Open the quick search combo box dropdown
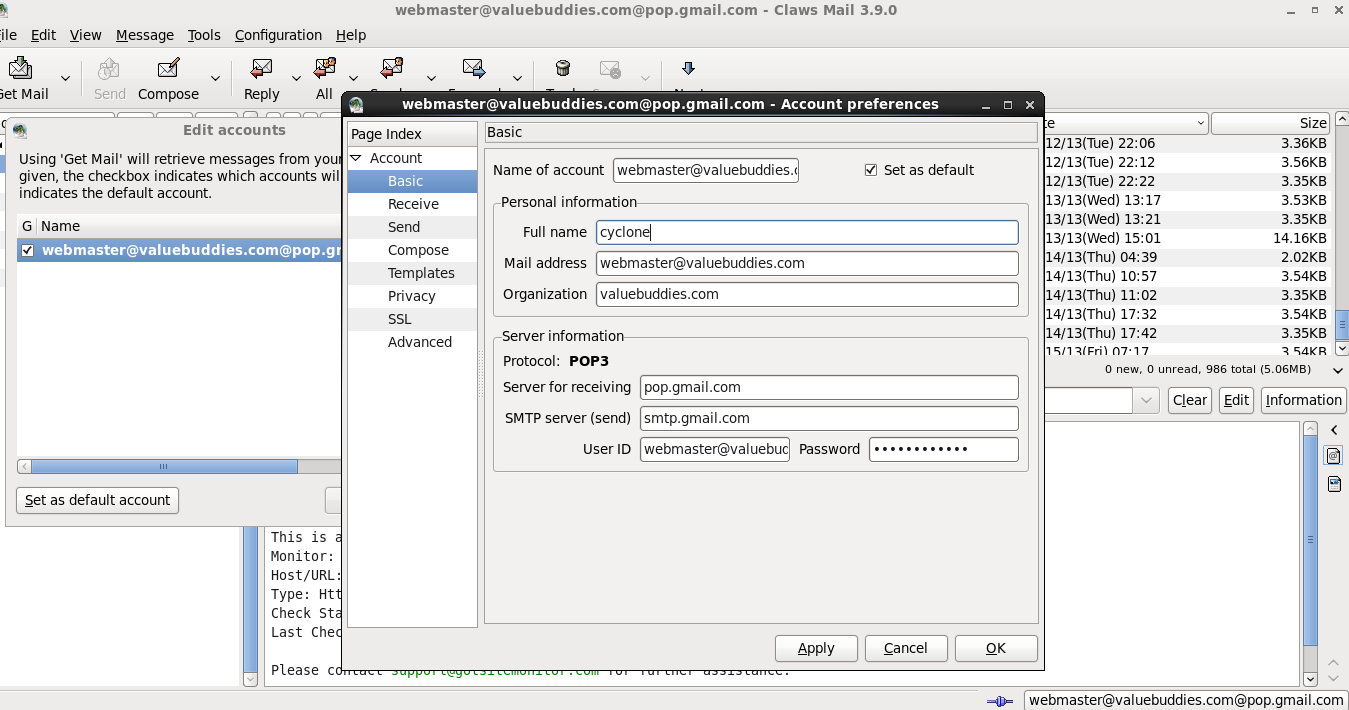 click(1146, 400)
